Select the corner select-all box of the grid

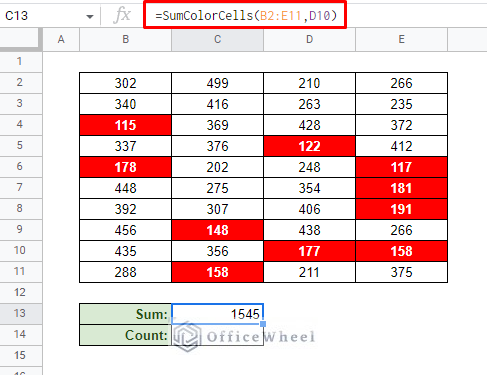21,39
